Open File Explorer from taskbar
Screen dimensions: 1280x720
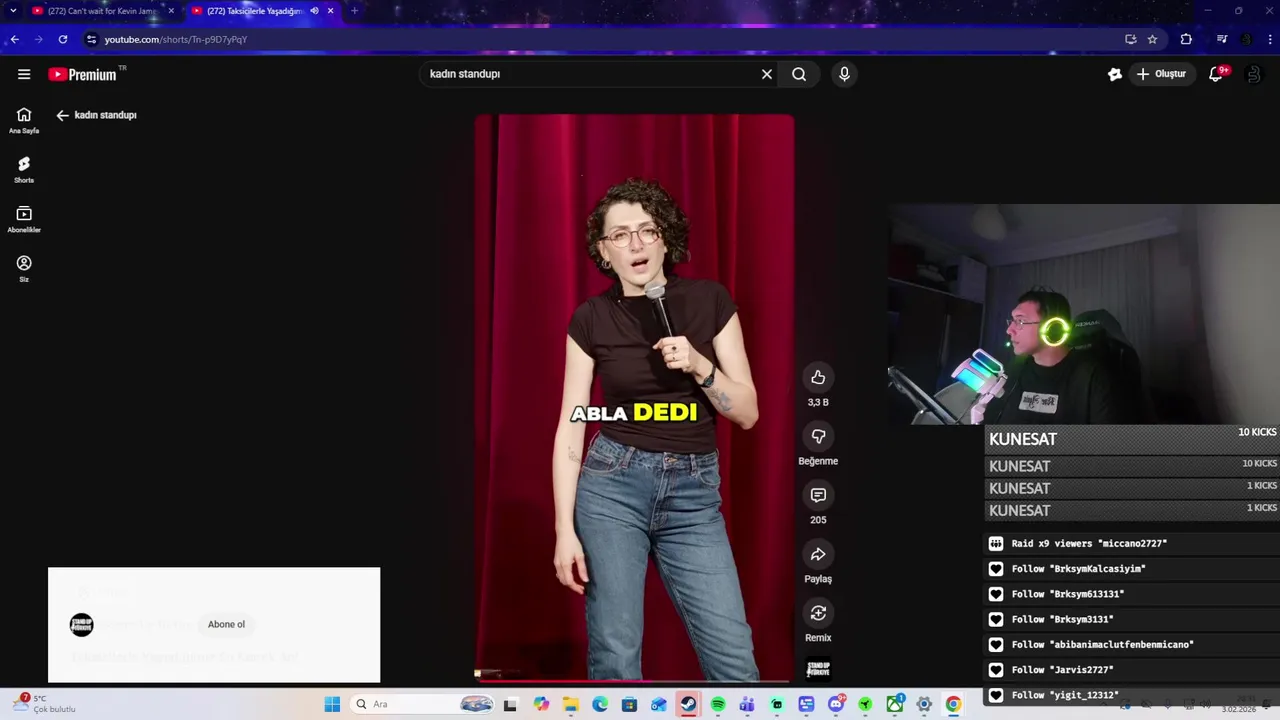(570, 704)
